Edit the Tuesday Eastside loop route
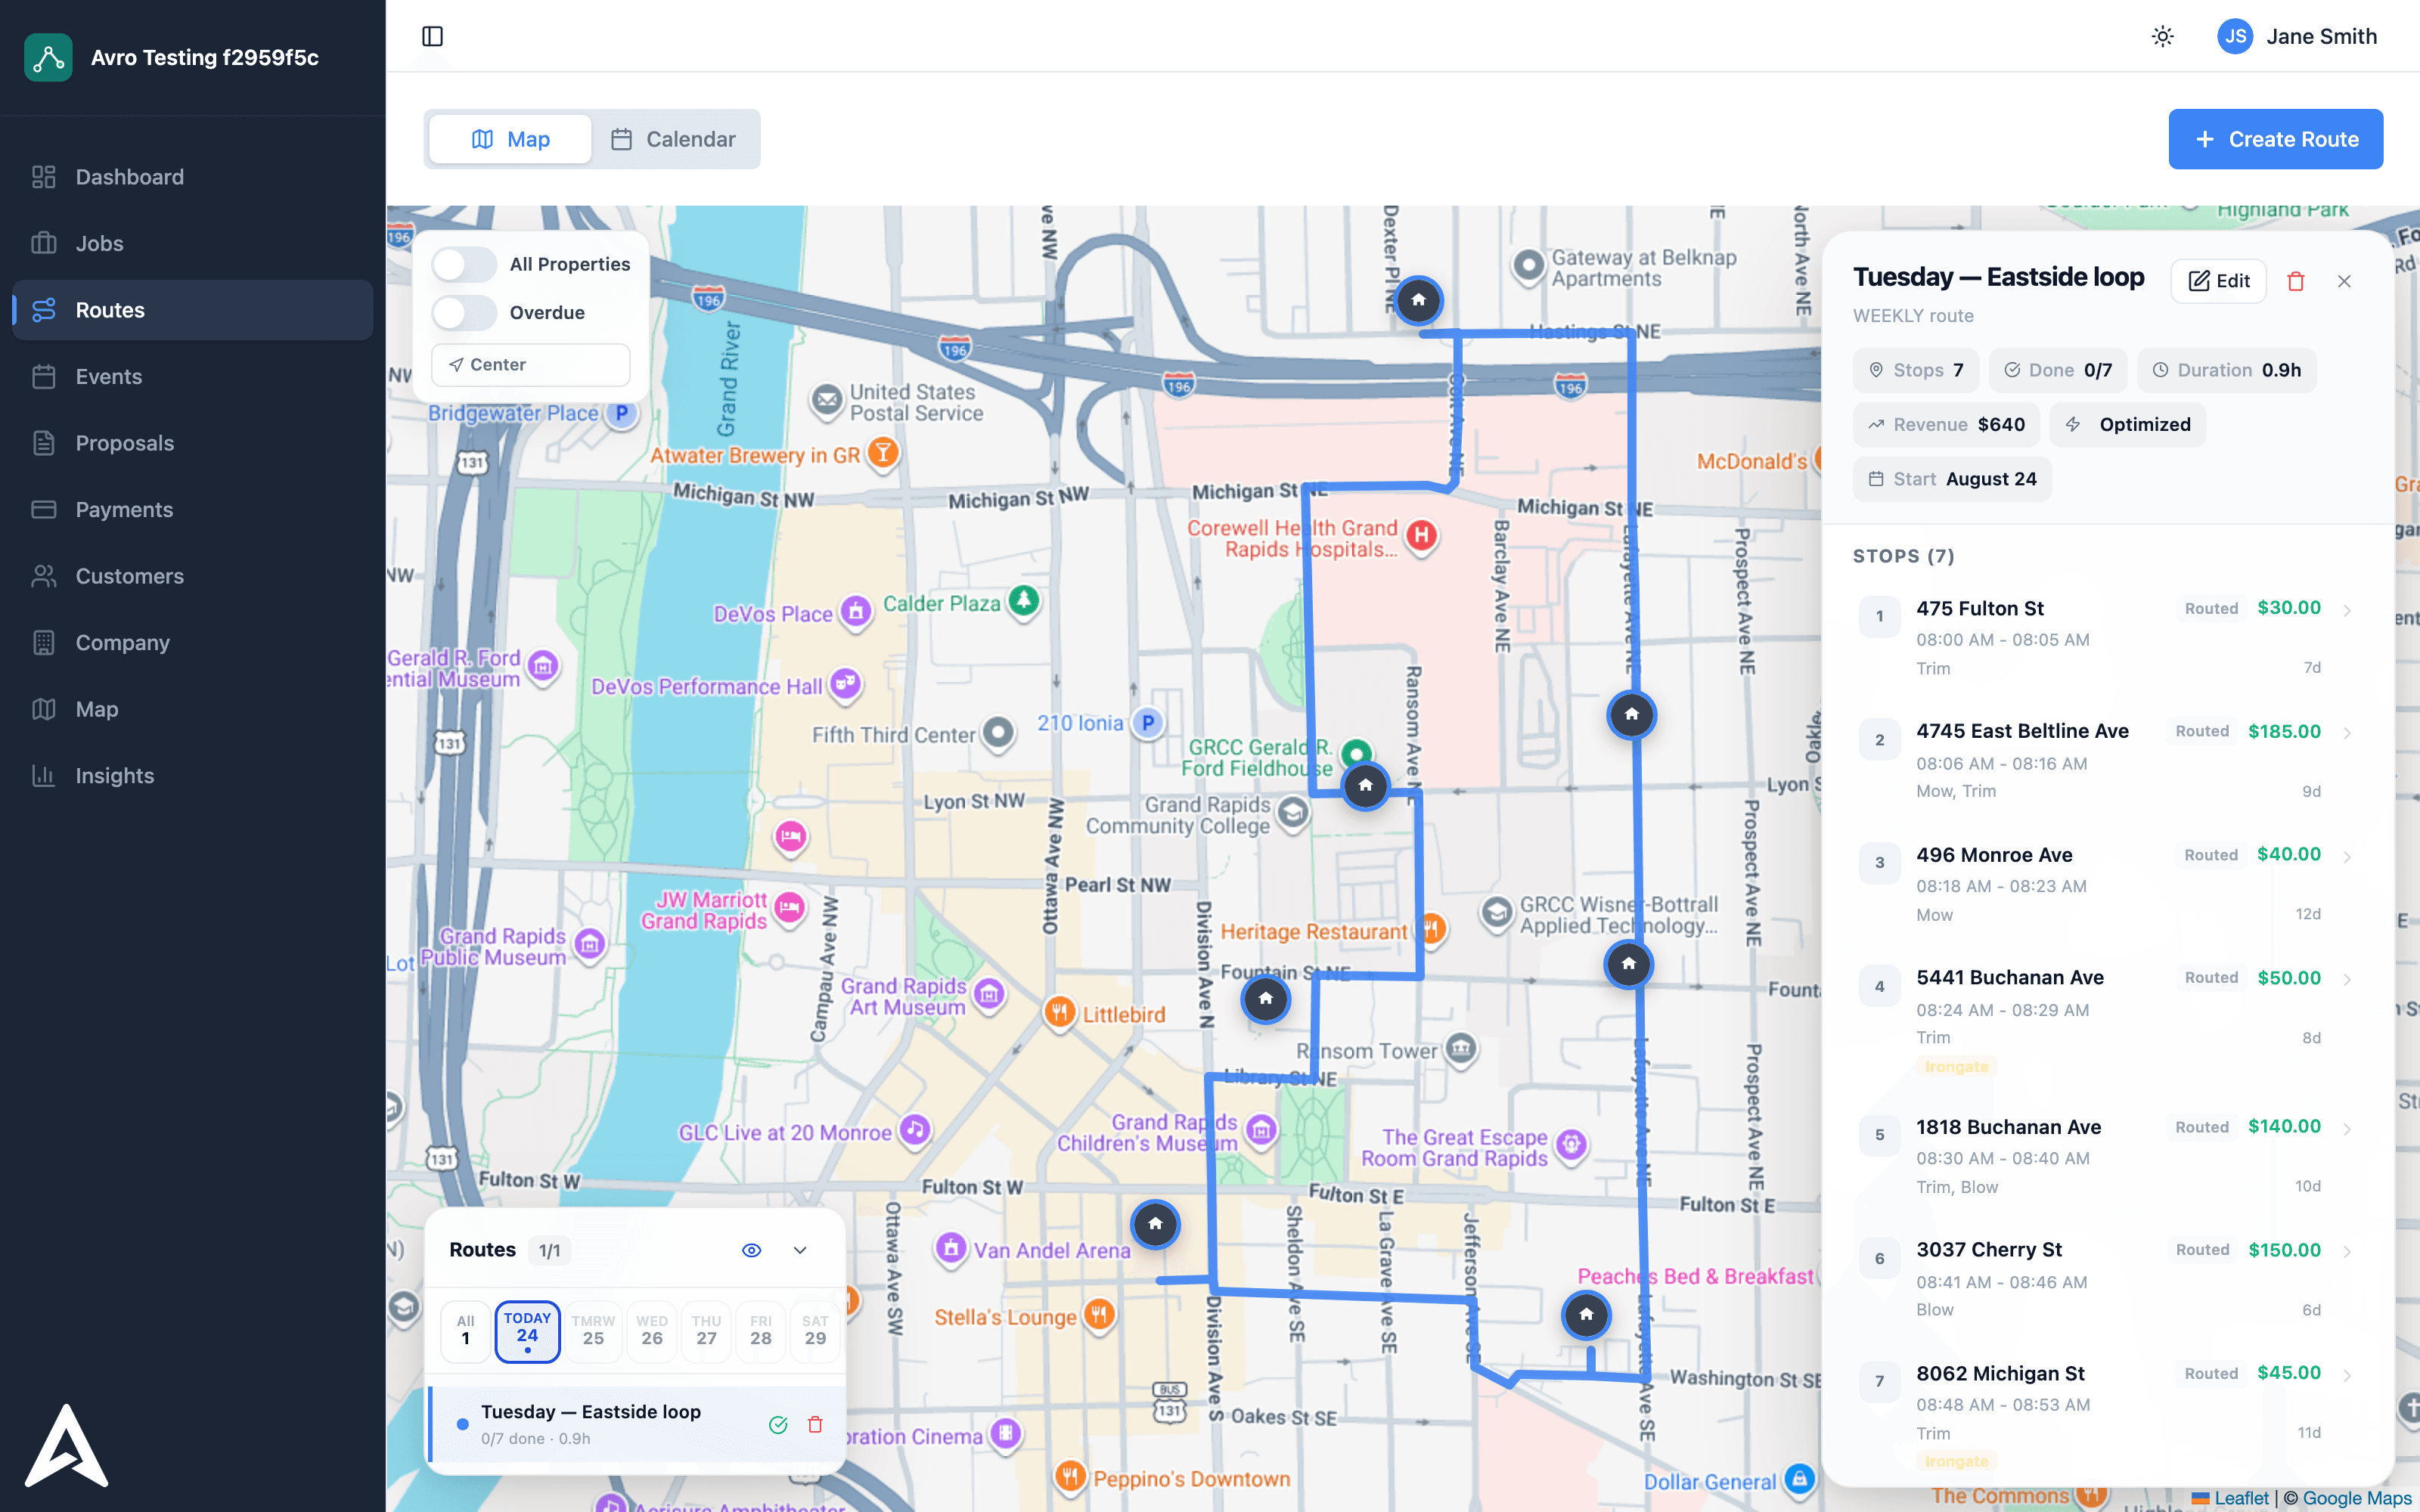This screenshot has width=2420, height=1512. [2218, 281]
